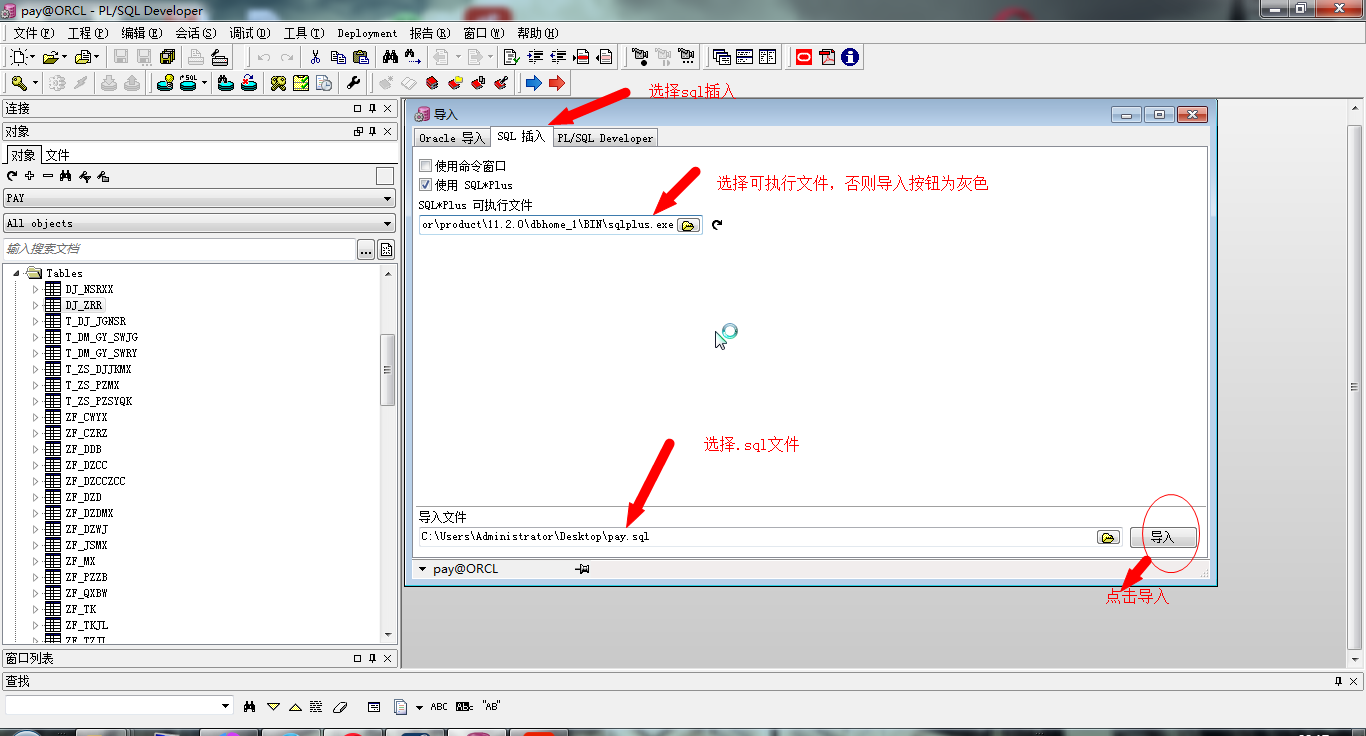Open the PAY user dropdown

click(388, 198)
